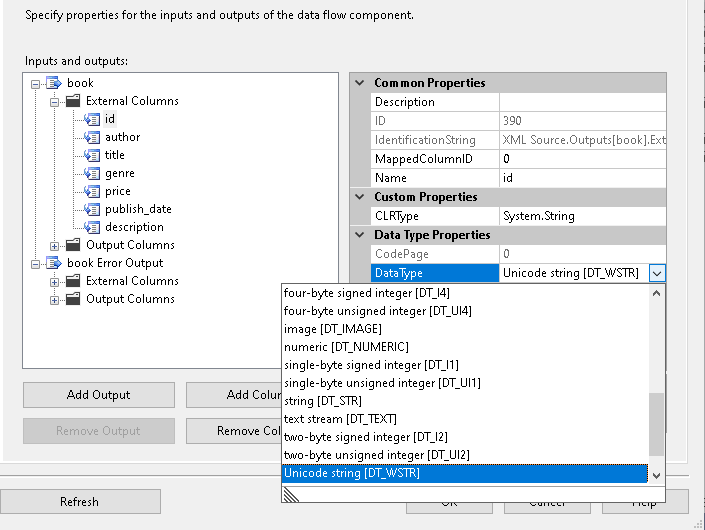Click the author column icon
This screenshot has height=530, width=705.
[x=92, y=137]
